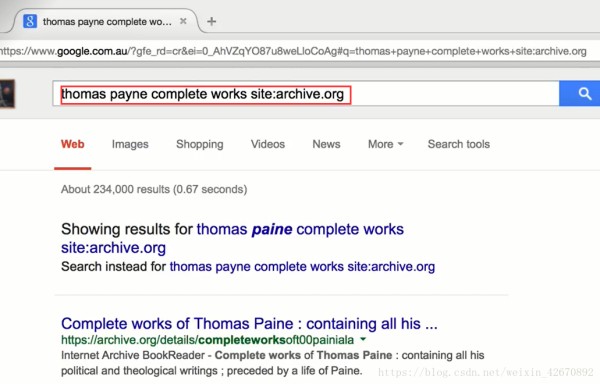Open Search tools options
Image resolution: width=600 pixels, height=384 pixels.
(459, 144)
